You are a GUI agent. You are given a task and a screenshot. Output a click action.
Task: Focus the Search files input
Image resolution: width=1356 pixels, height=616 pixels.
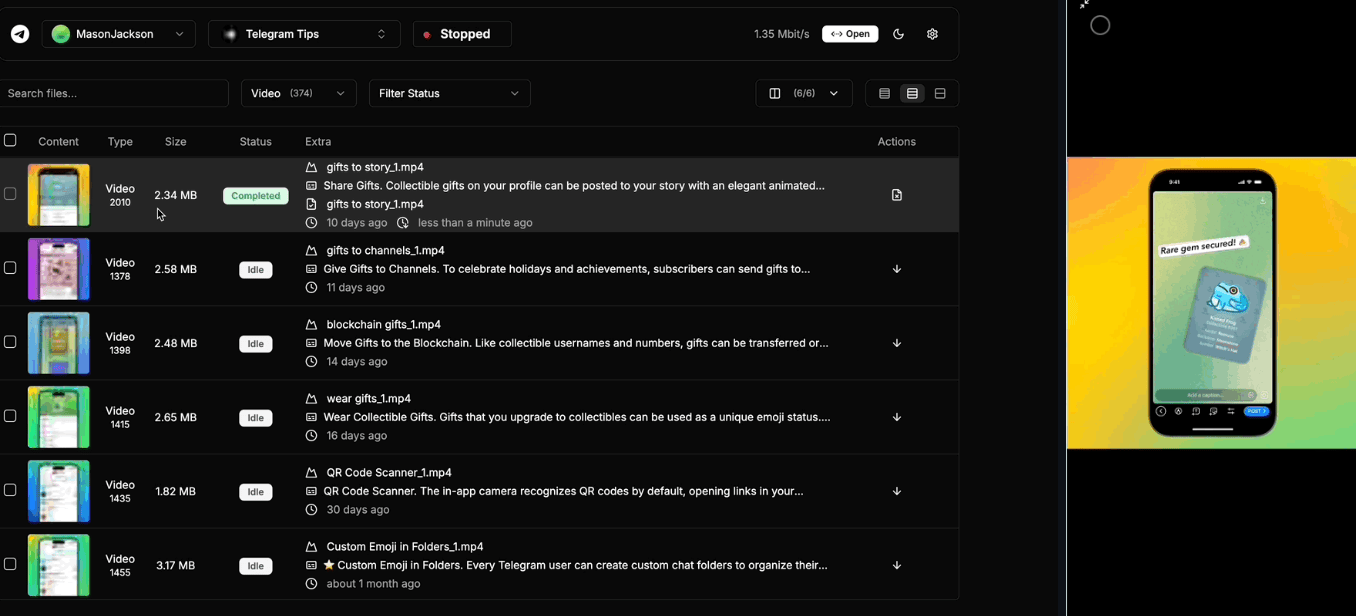(114, 93)
